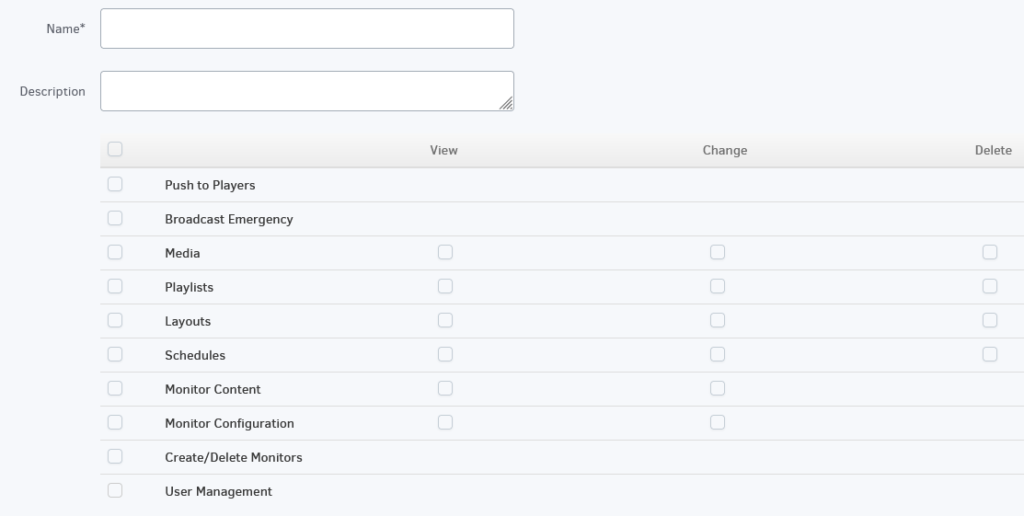The width and height of the screenshot is (1024, 516).
Task: Enable View permission for Monitor Configuration
Action: [x=445, y=423]
